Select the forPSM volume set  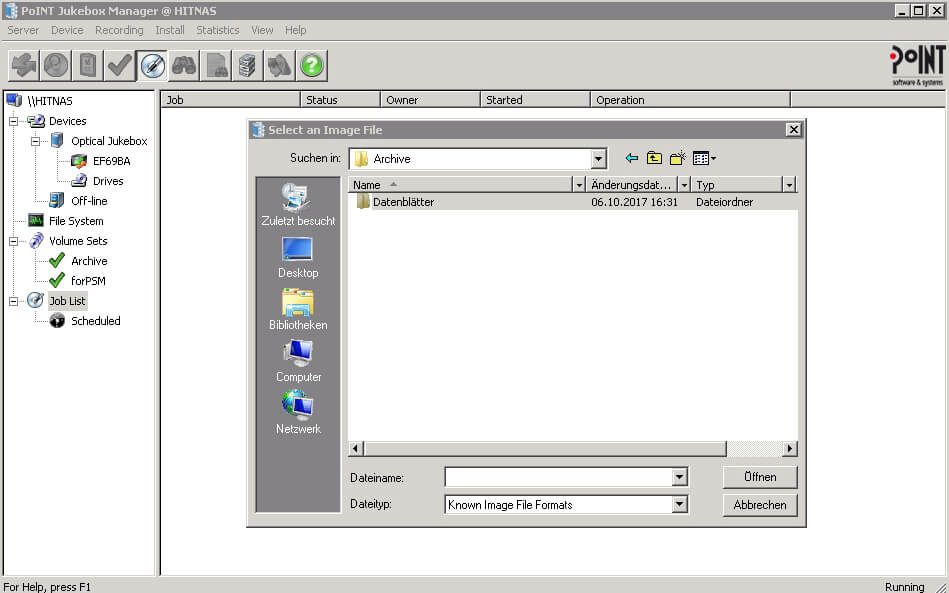tap(88, 281)
